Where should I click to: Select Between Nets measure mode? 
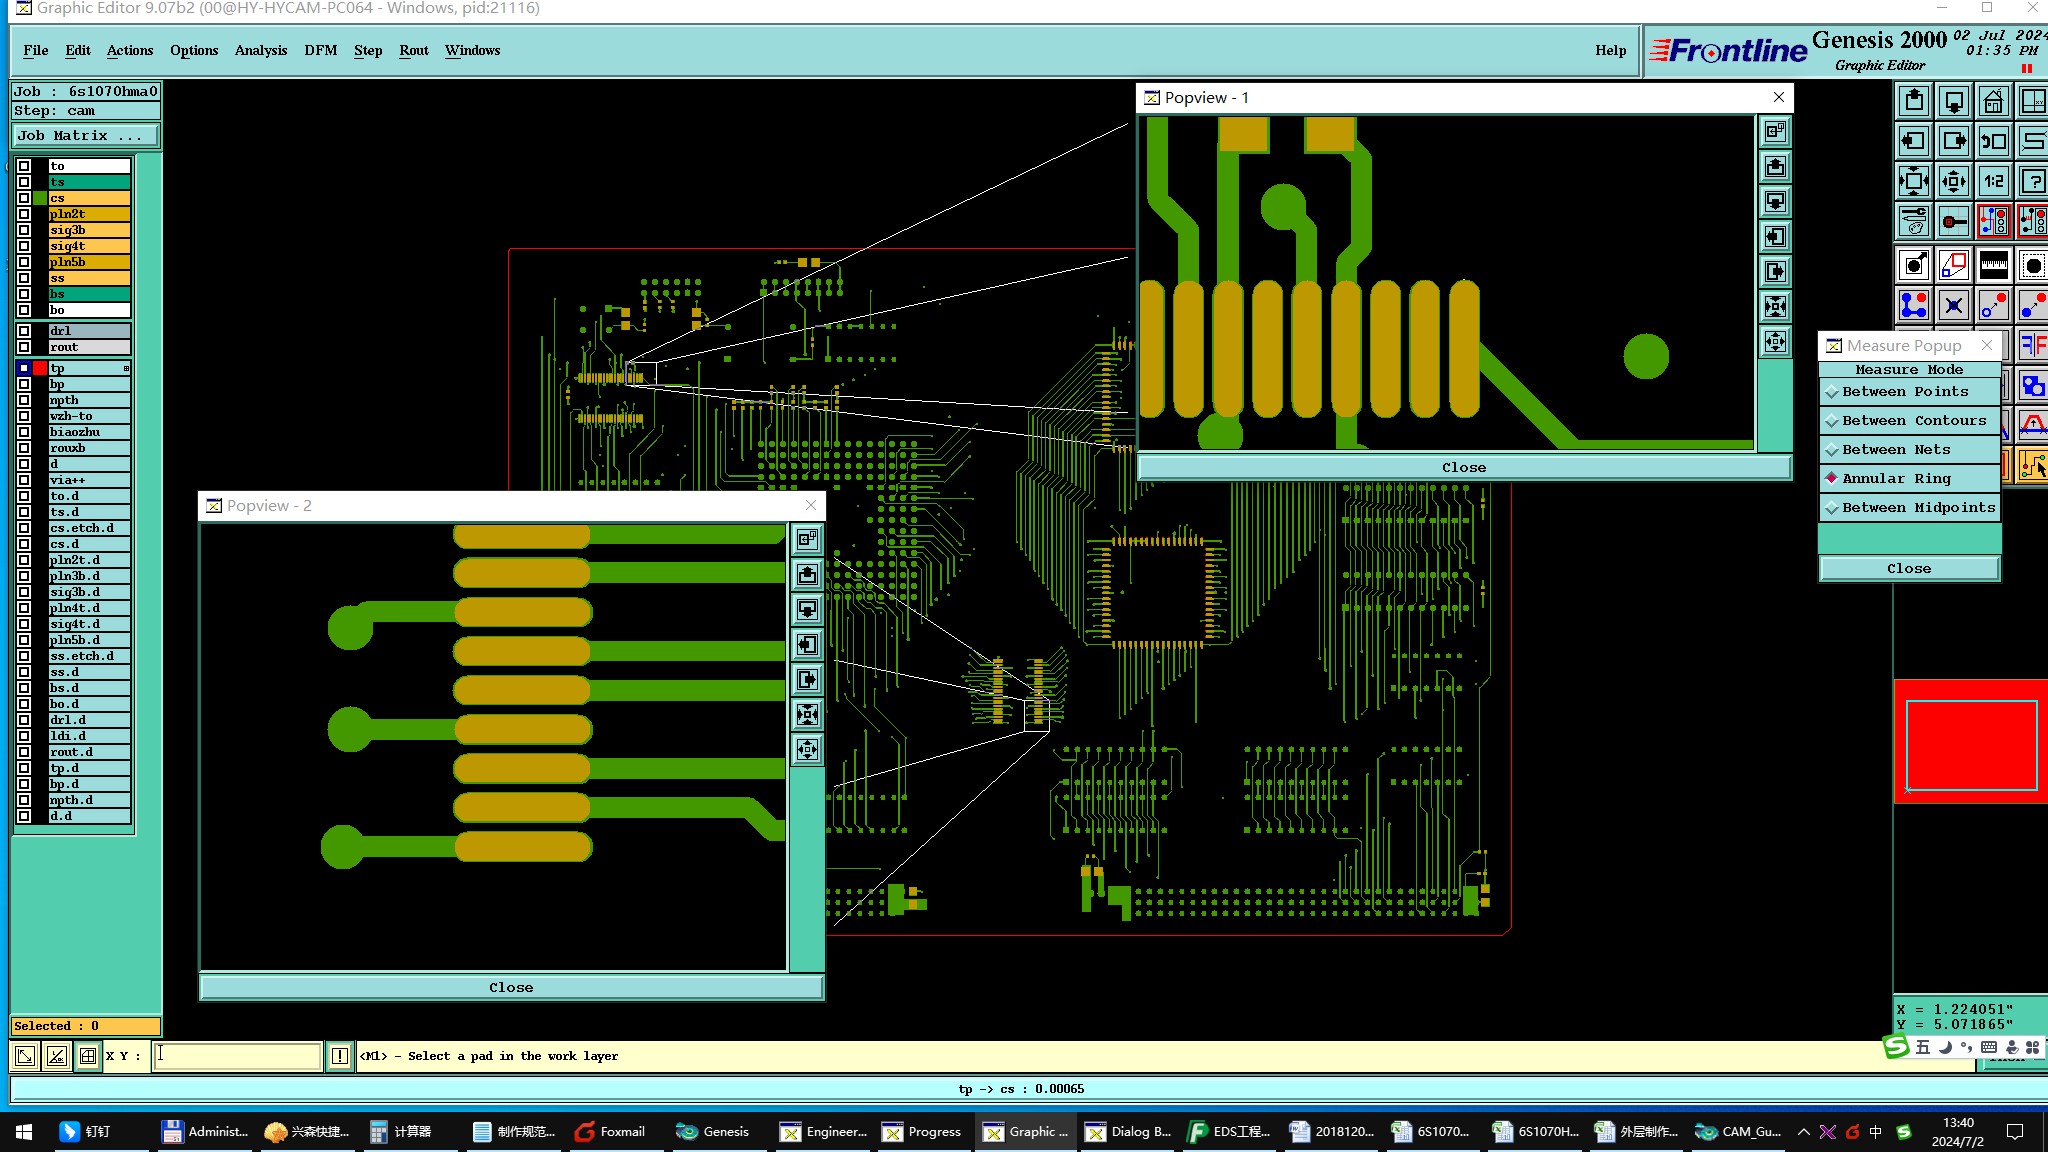[x=1896, y=450]
